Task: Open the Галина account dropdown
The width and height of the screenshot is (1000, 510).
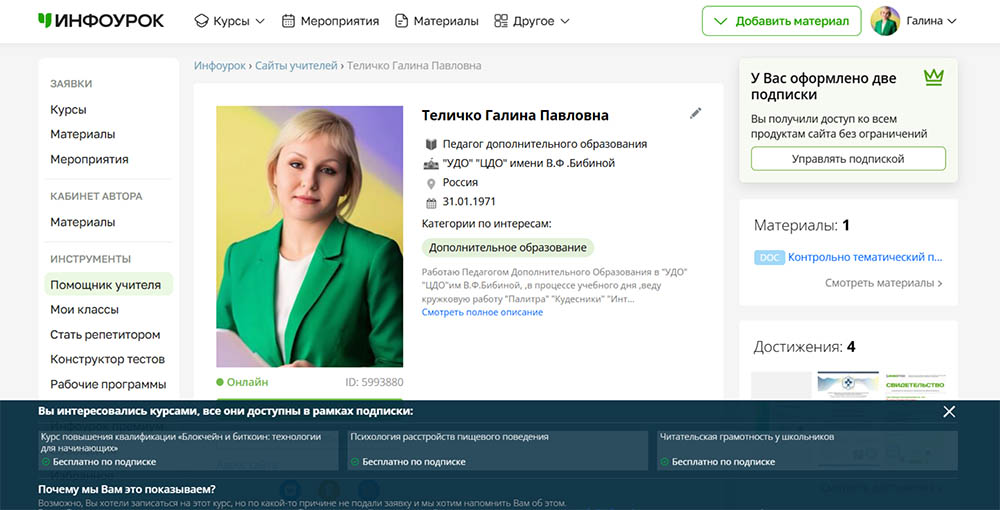Action: 932,21
